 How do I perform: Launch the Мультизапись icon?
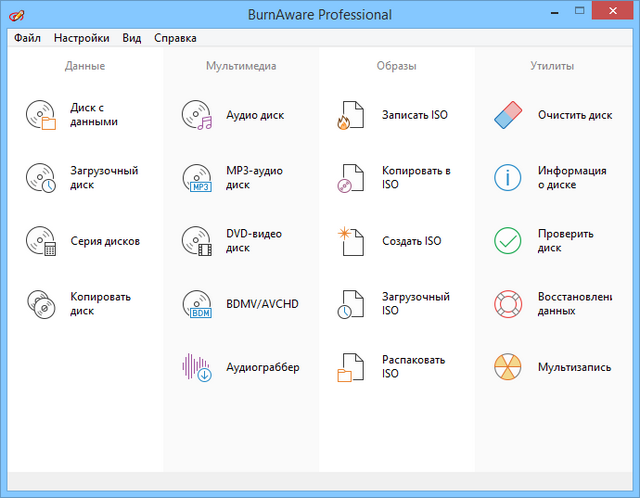tap(508, 367)
